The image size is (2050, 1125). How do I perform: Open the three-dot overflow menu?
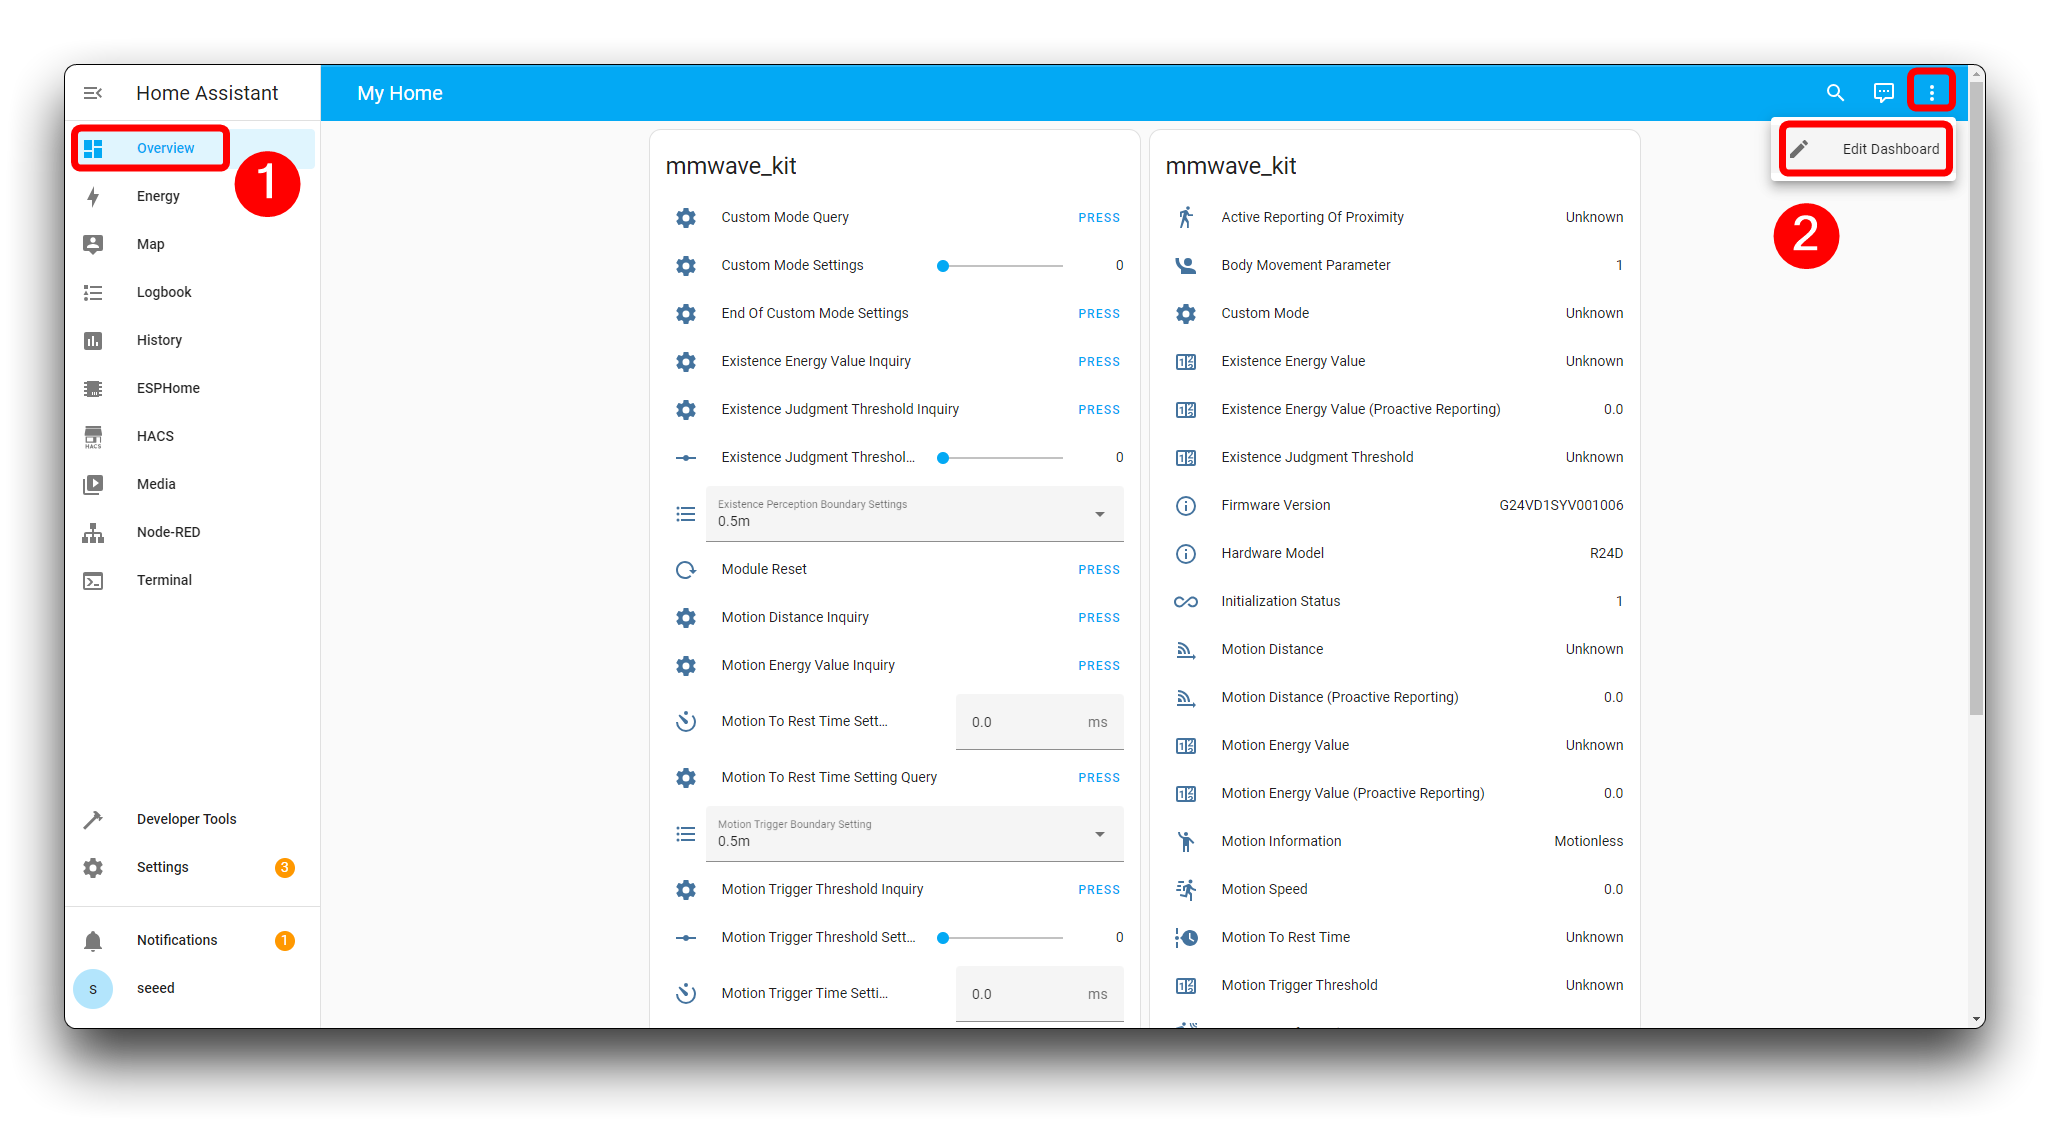pos(1931,93)
